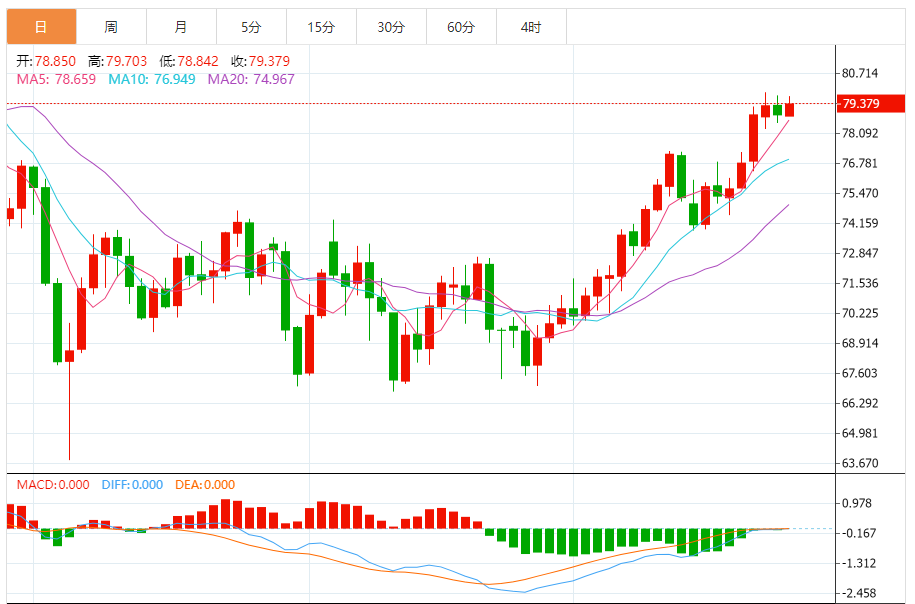Click the -0.167 MACD axis label
Viewport: 915px width, 604px height.
coord(858,533)
